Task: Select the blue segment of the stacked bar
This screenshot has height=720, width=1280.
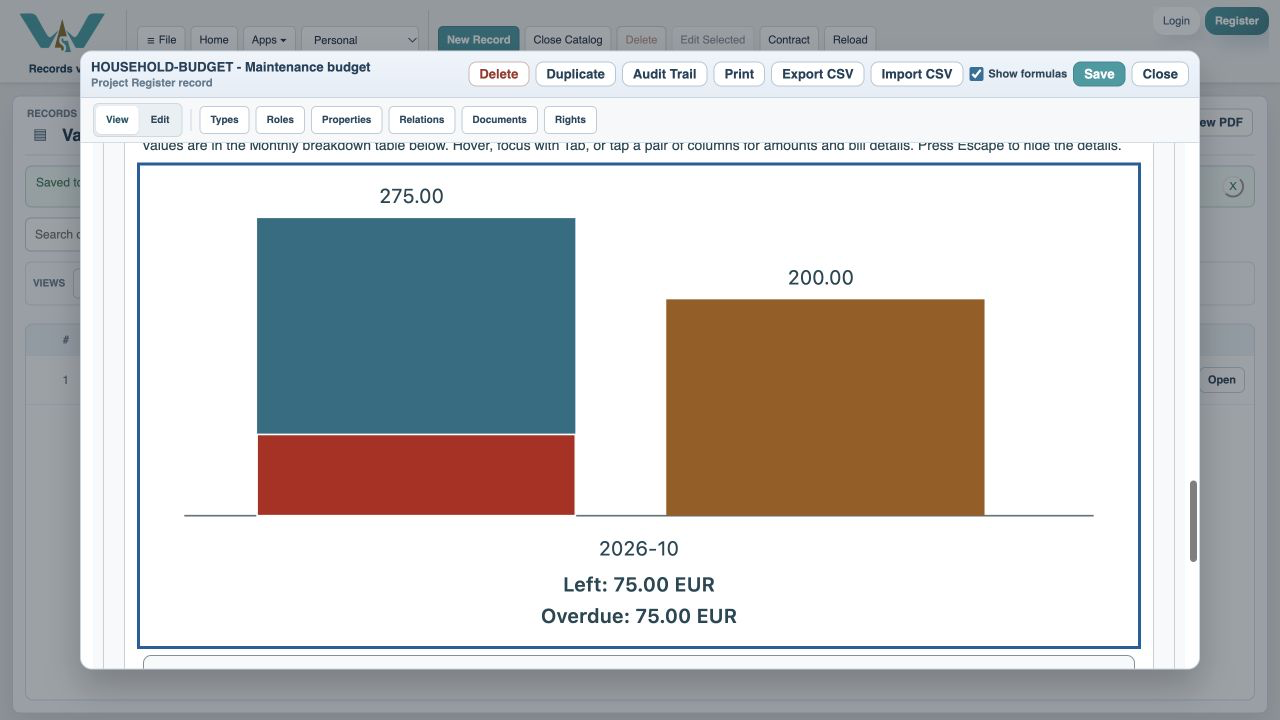Action: click(x=416, y=326)
